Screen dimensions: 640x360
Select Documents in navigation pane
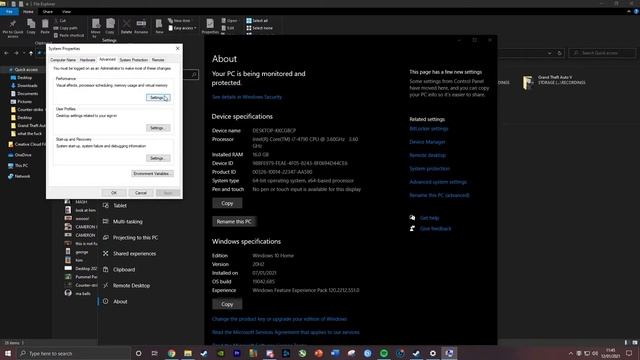[24, 93]
